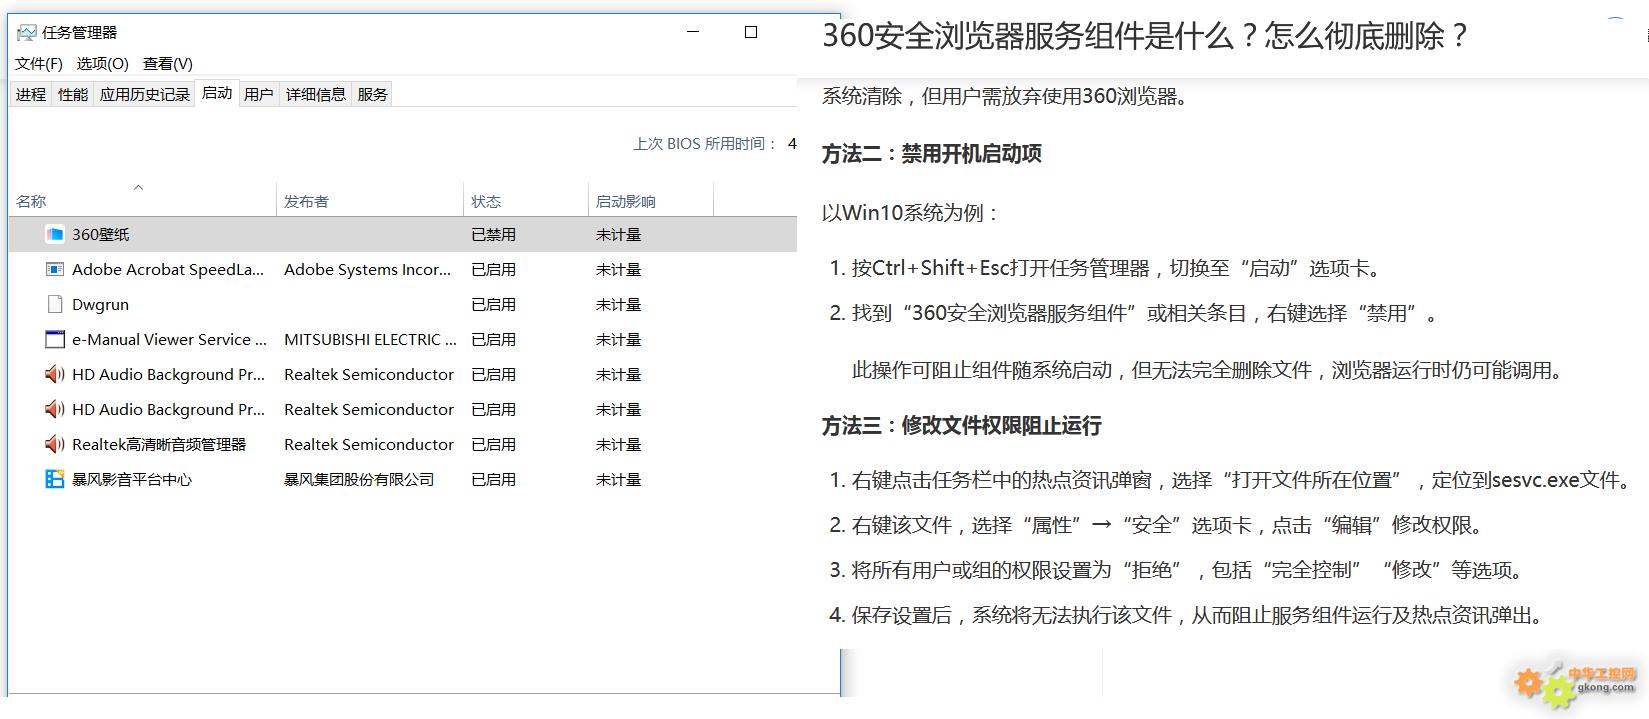Switch to the 进程 tab
Screen dimensions: 1649x719
click(30, 95)
